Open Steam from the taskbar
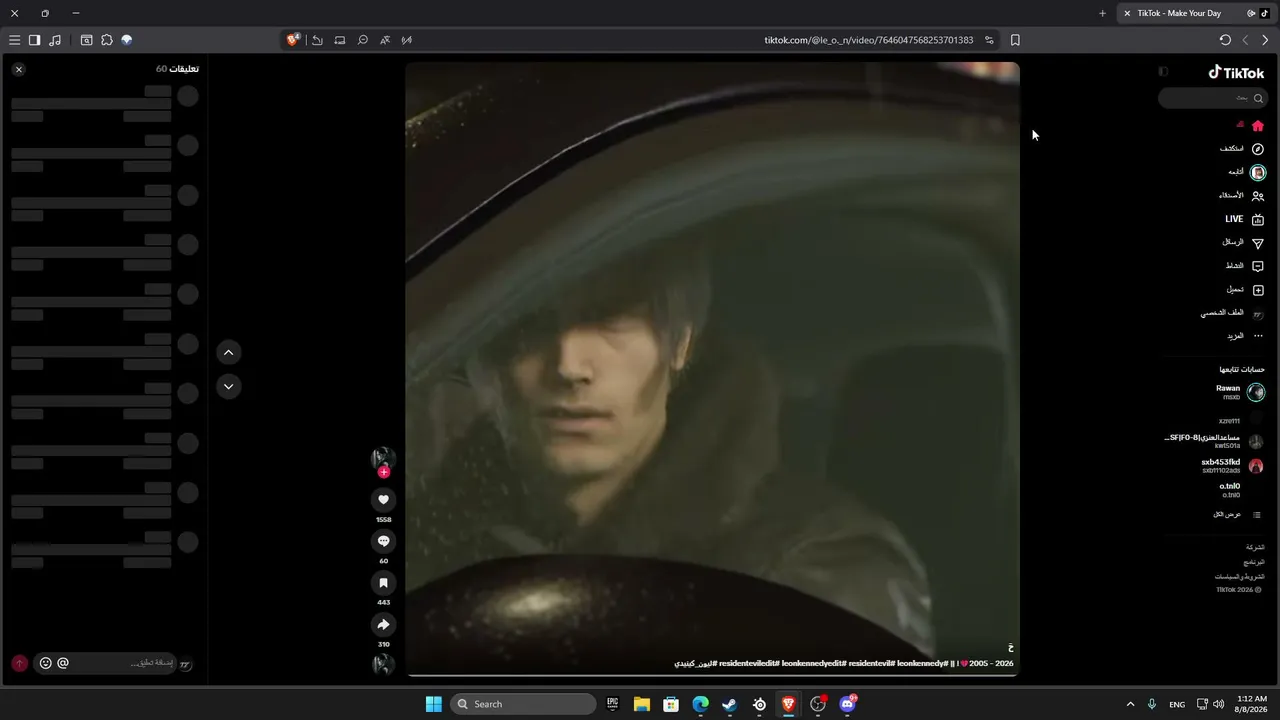 click(x=730, y=704)
